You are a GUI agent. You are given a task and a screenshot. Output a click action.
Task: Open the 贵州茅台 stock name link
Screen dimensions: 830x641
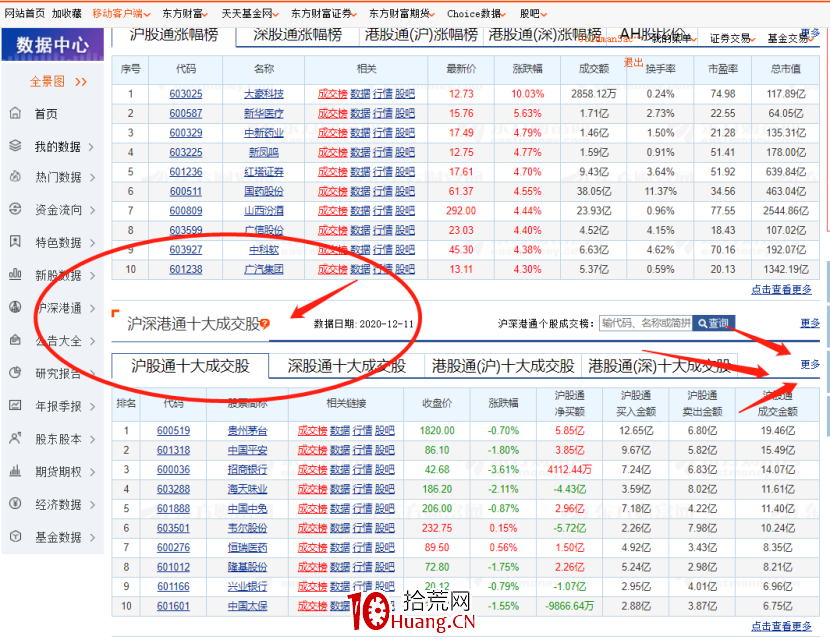pyautogui.click(x=247, y=430)
